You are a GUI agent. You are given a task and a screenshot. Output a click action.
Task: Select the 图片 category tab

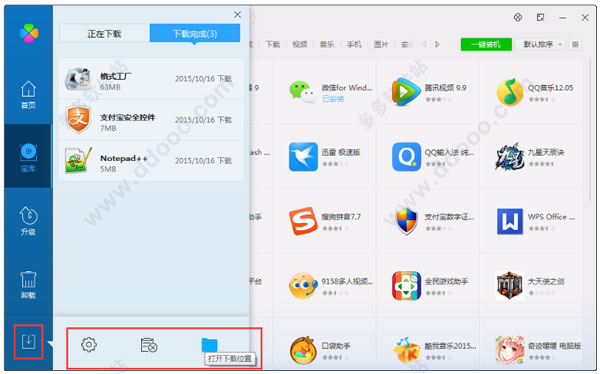pyautogui.click(x=381, y=44)
